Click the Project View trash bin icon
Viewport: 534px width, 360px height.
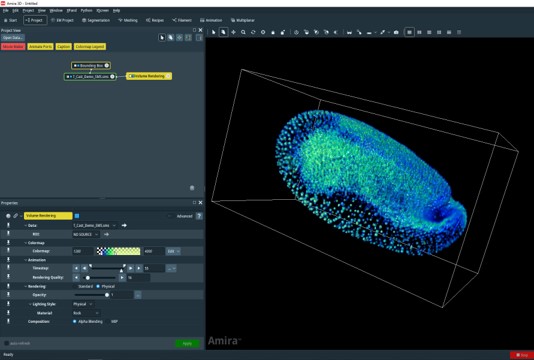[x=192, y=188]
